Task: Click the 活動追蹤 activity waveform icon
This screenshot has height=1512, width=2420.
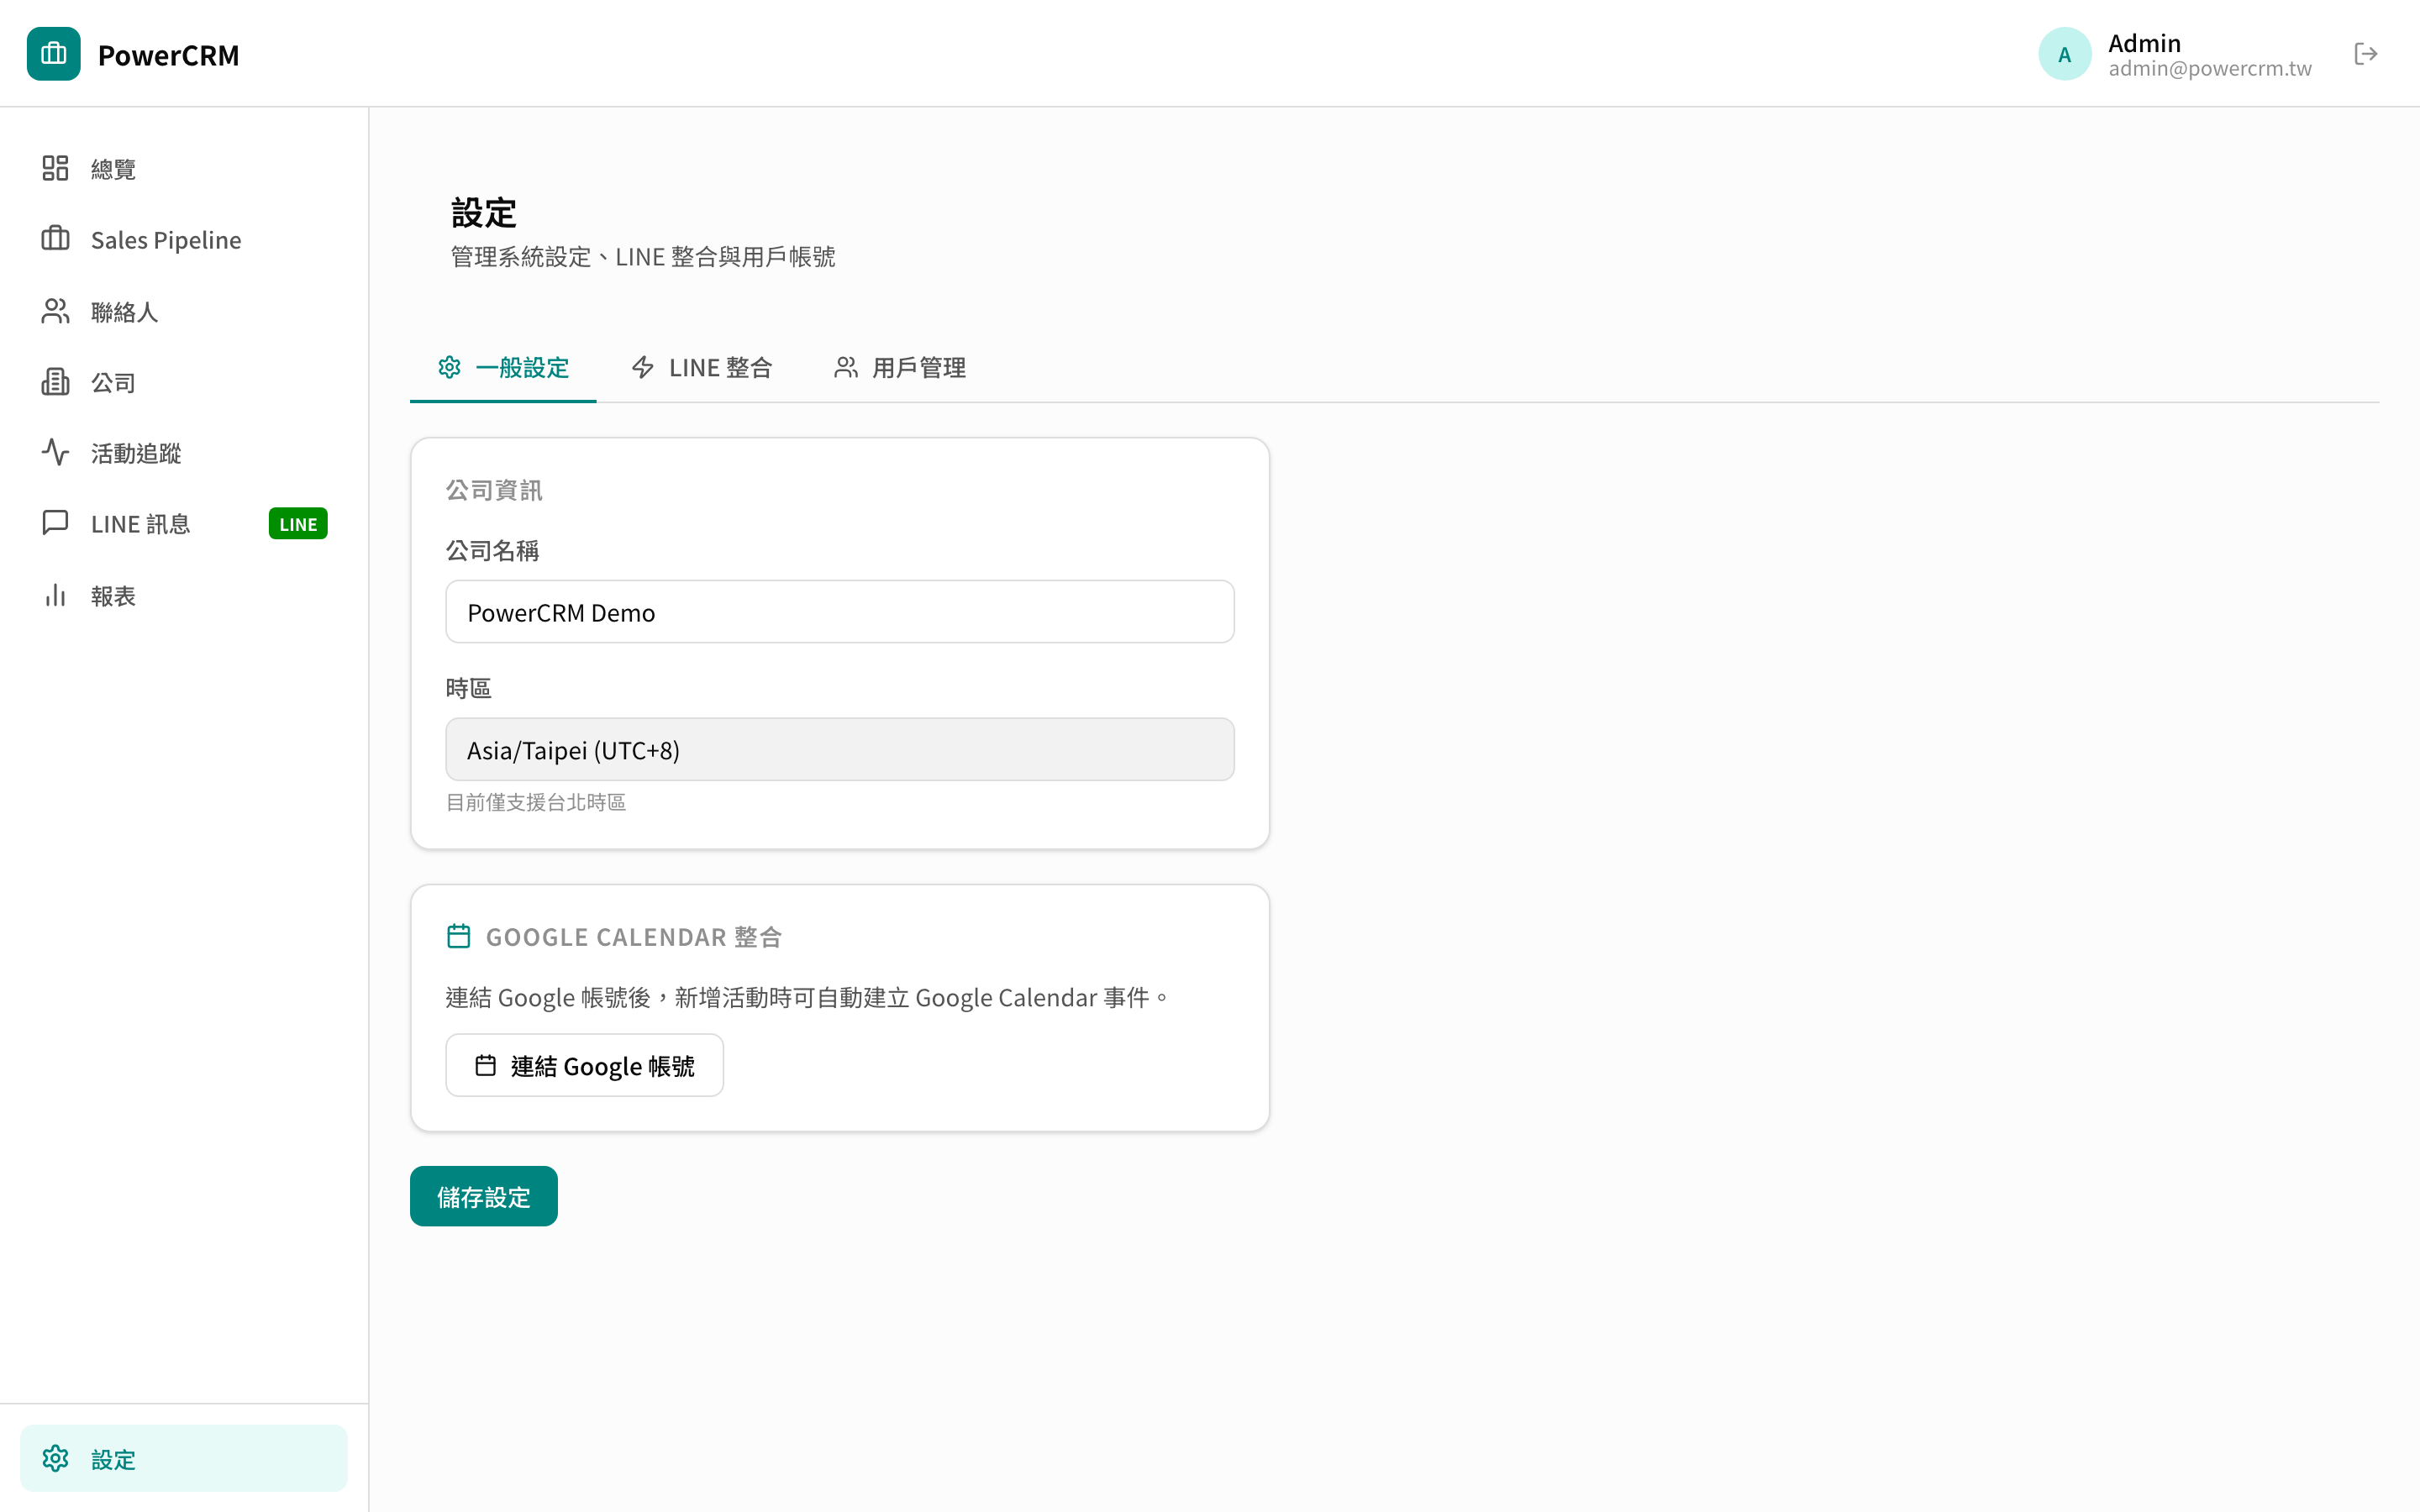Action: pyautogui.click(x=55, y=452)
